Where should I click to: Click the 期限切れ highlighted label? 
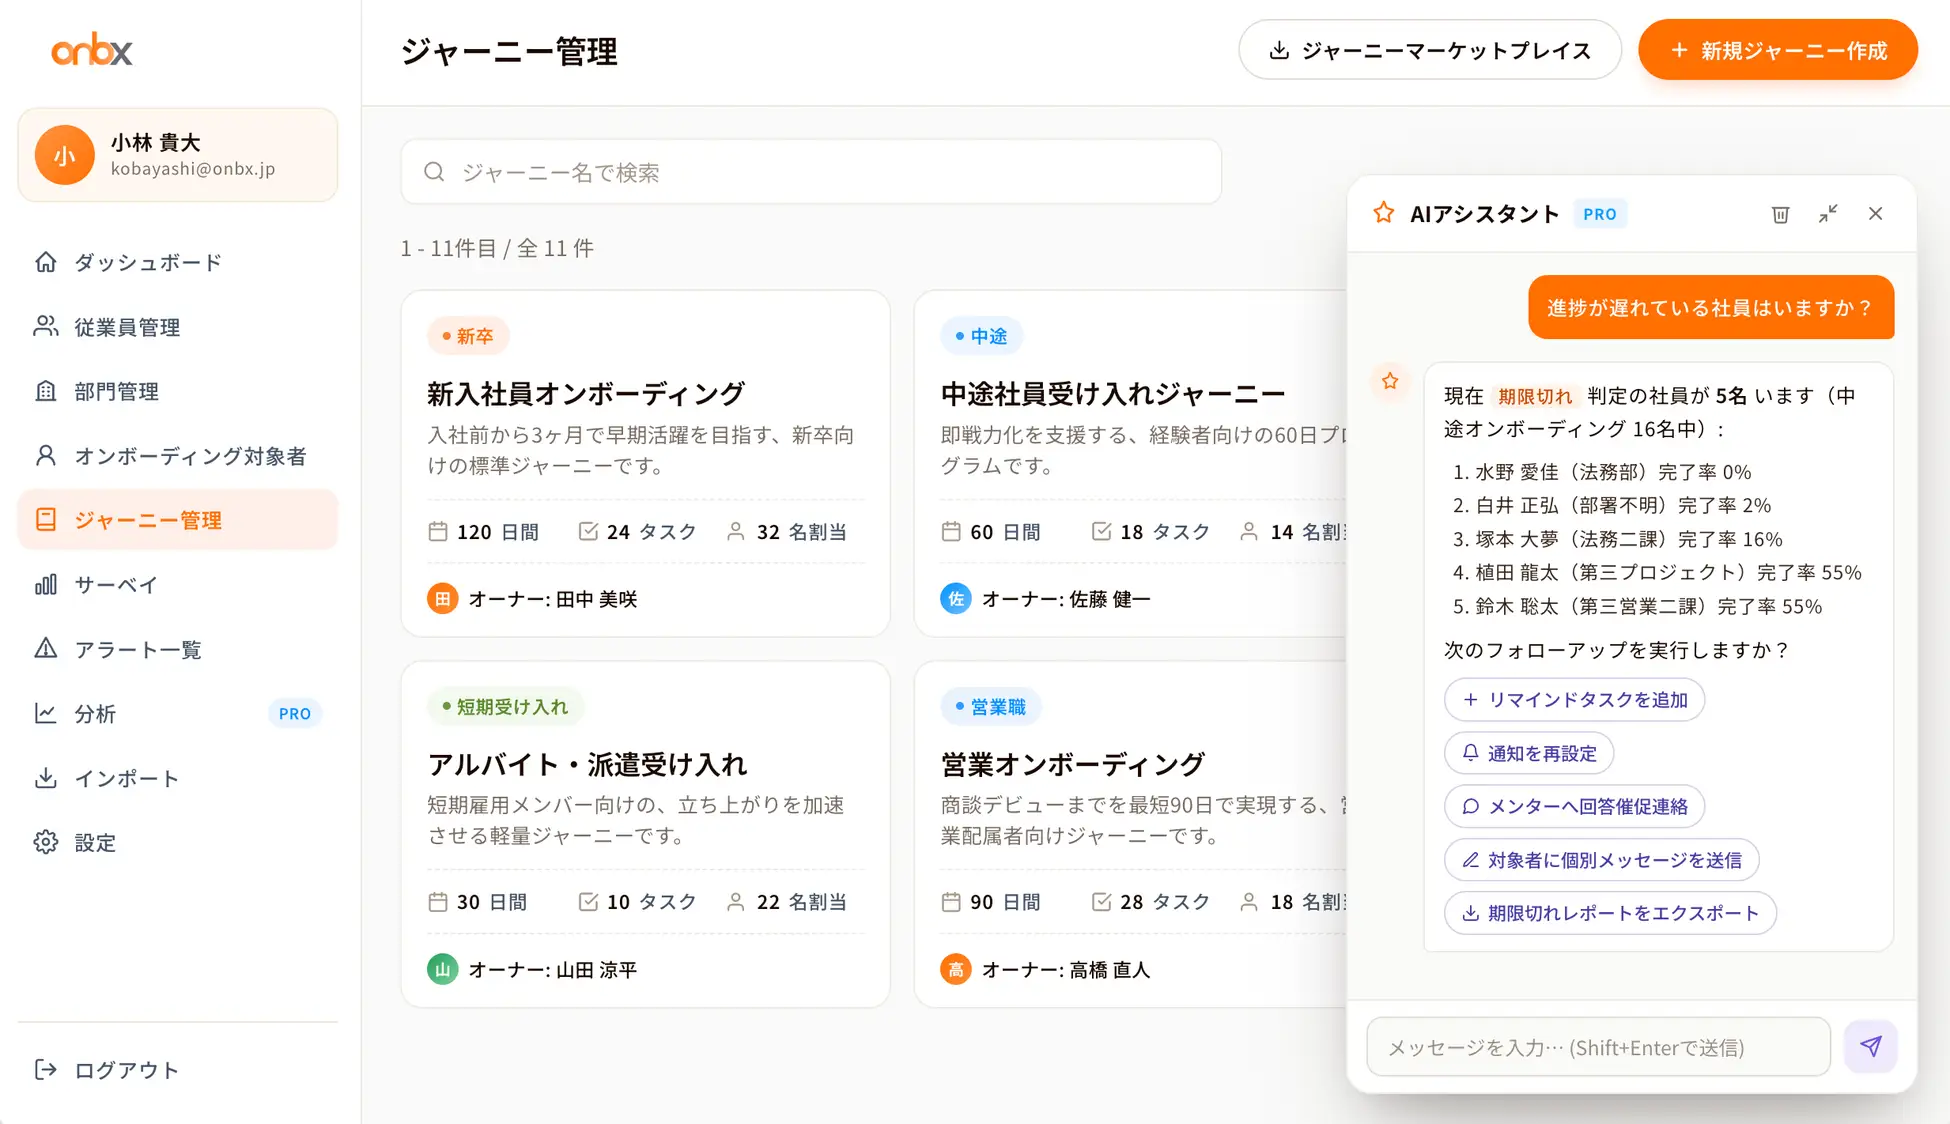[1535, 396]
